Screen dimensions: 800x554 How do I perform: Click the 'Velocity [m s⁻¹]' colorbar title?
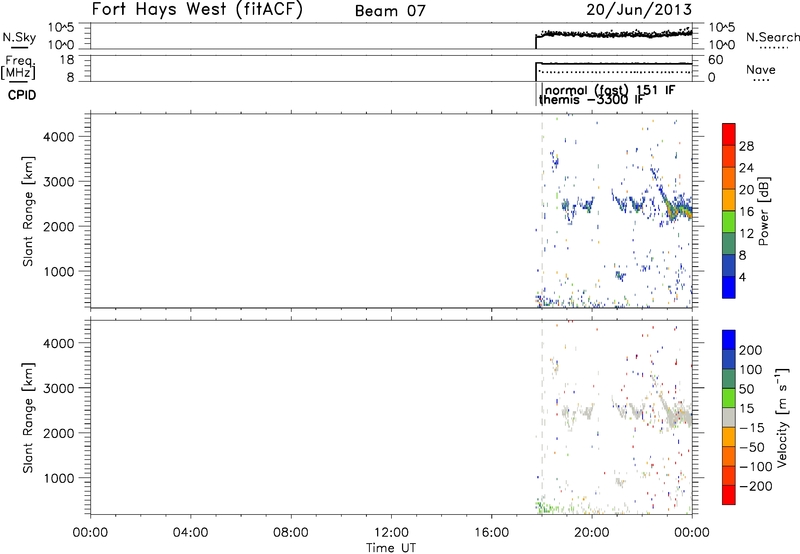(782, 417)
